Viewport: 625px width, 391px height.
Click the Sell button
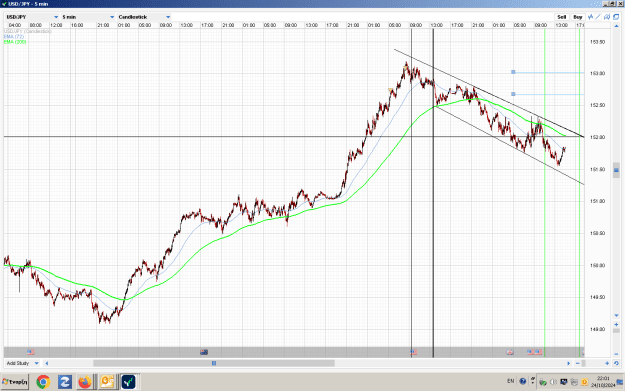pos(561,17)
